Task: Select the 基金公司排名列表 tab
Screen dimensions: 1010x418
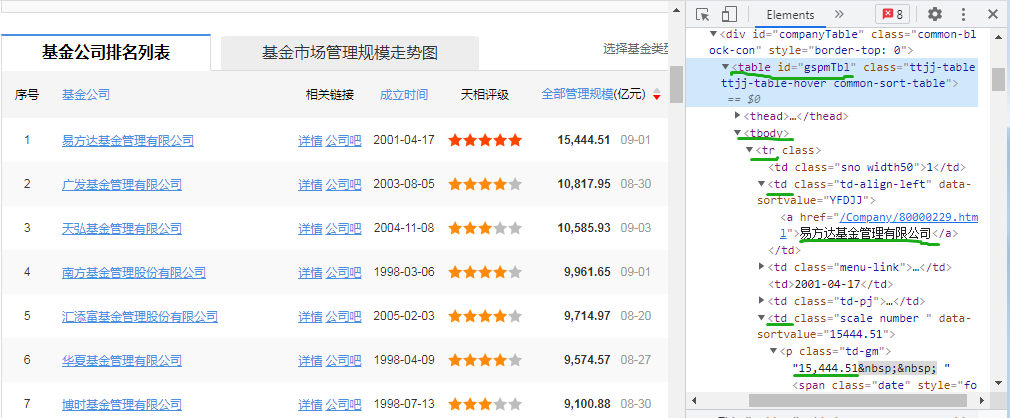Action: click(x=106, y=52)
